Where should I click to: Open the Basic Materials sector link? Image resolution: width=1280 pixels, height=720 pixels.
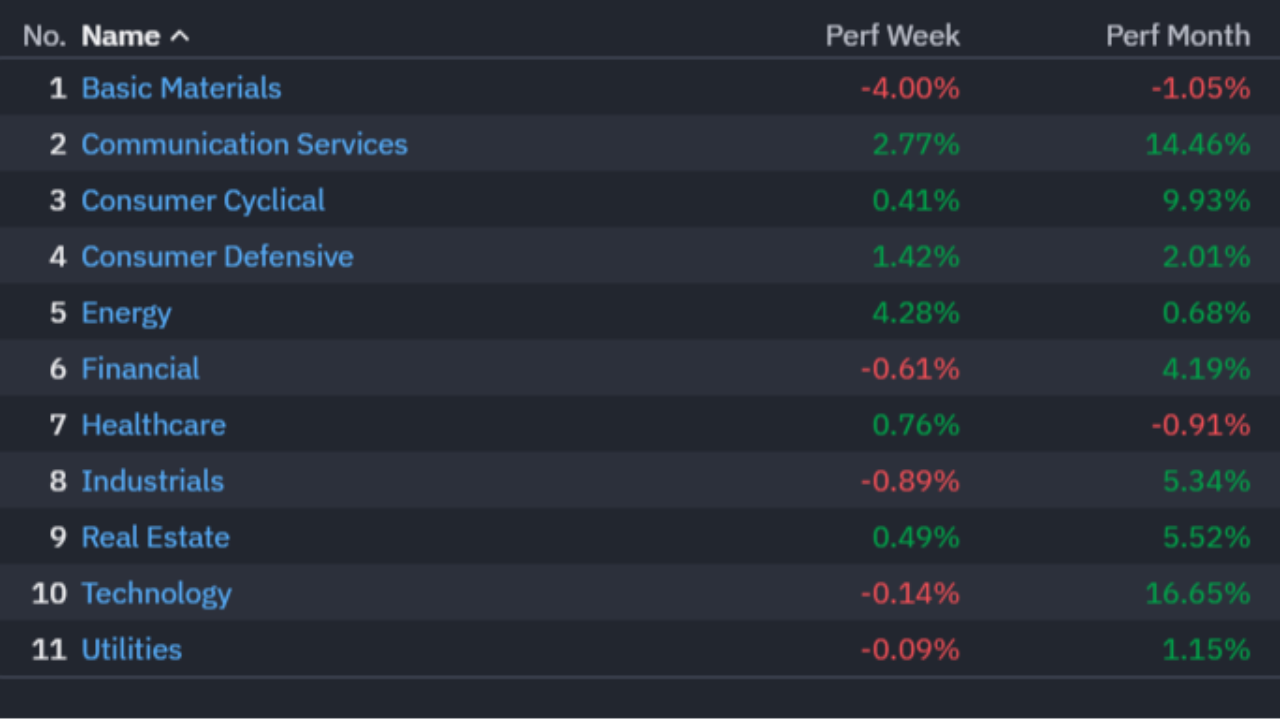tap(181, 88)
